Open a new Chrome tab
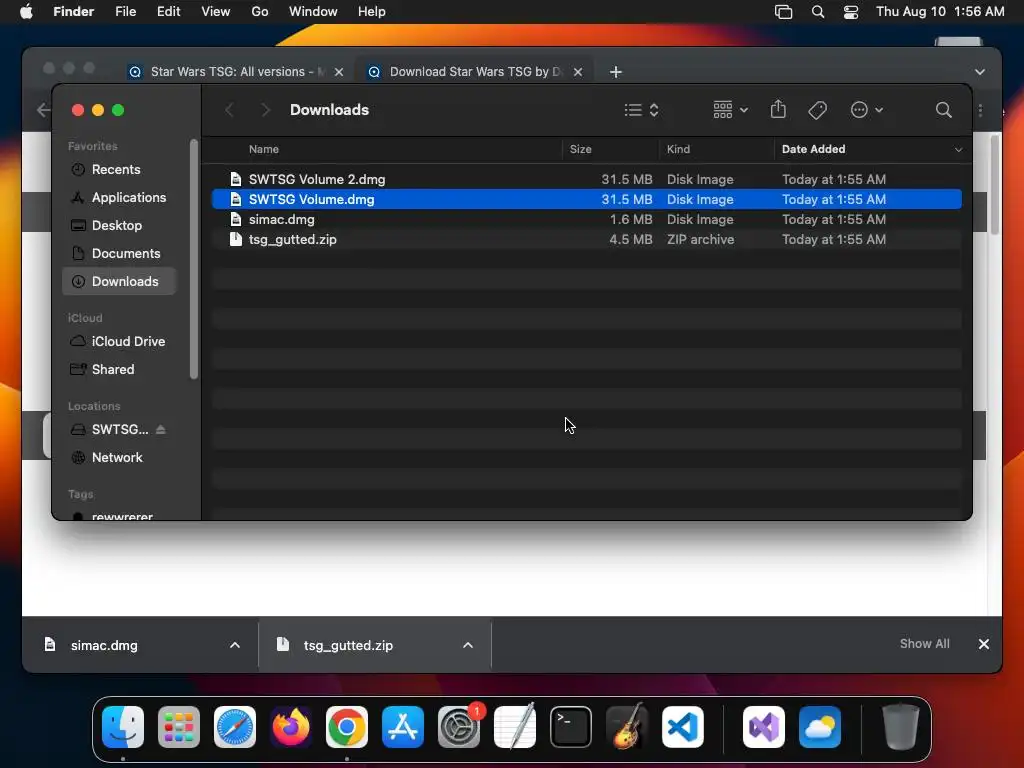 tap(615, 72)
